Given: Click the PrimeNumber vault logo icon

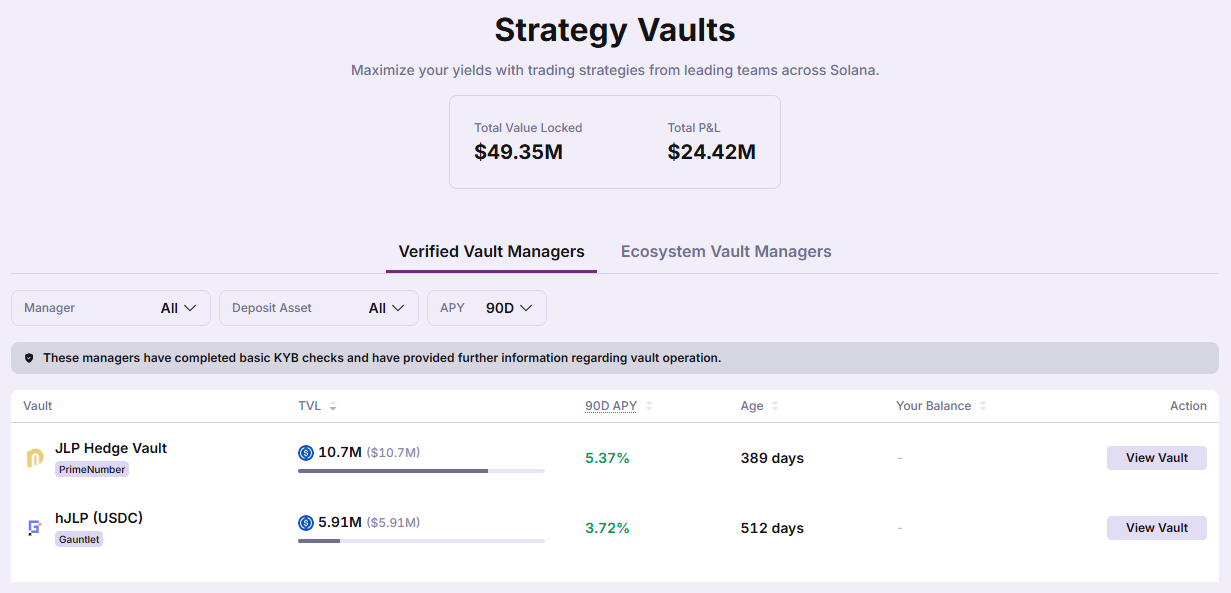Looking at the screenshot, I should tap(34, 458).
